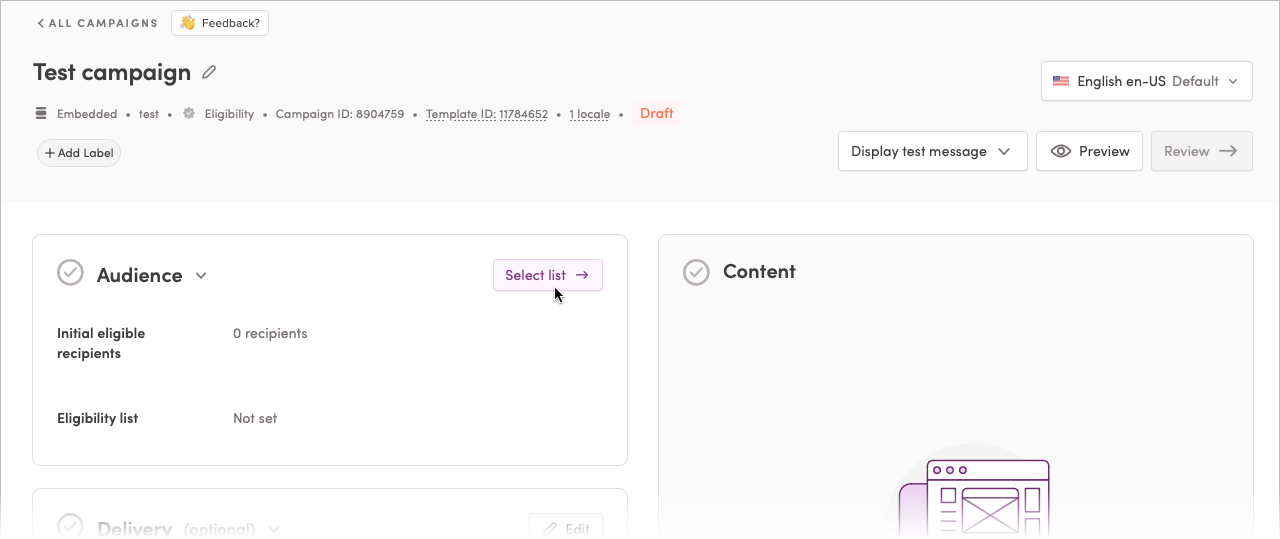1280x539 pixels.
Task: Open the Feedback button
Action: [220, 23]
